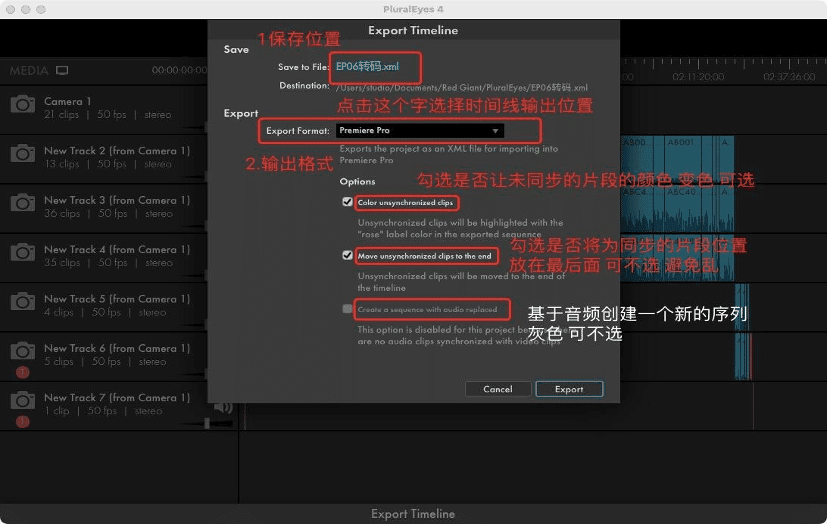Click the monitor icon next to MEDIA
827x524 pixels.
62,71
